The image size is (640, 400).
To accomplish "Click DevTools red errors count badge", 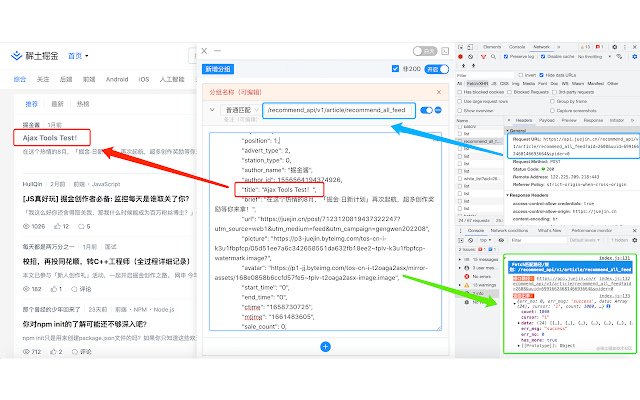I will (x=599, y=47).
